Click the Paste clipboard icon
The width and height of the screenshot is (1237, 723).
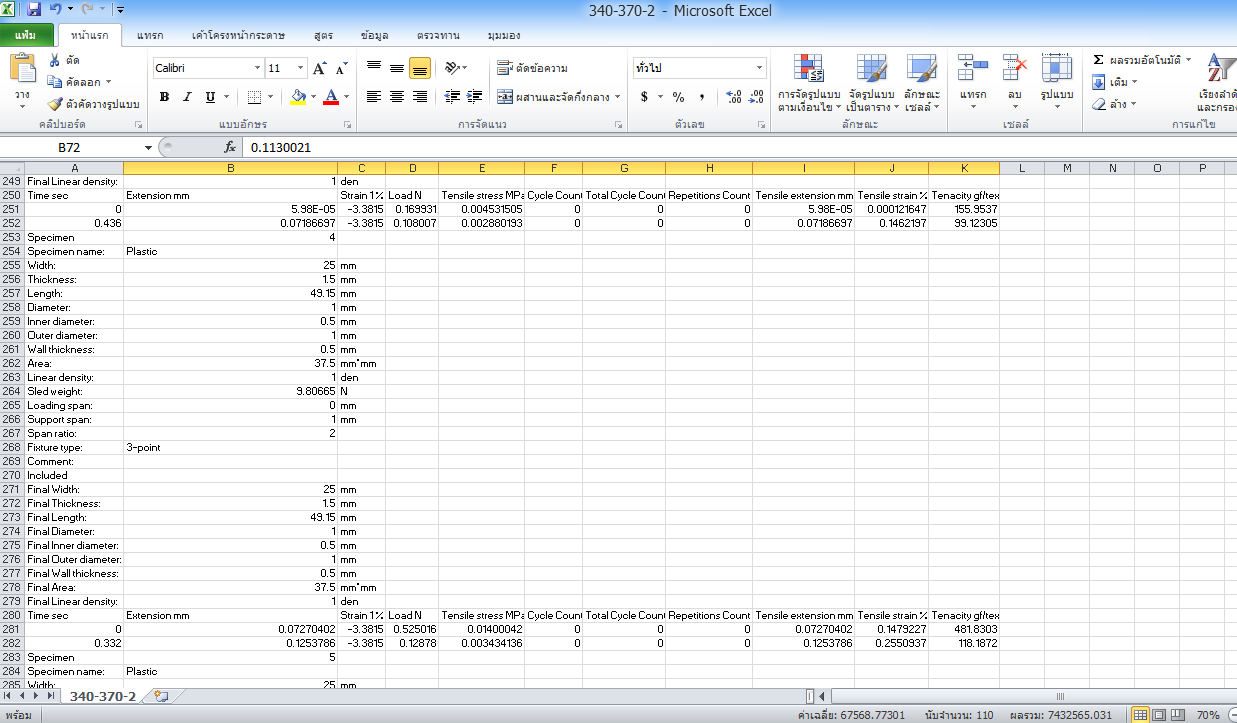pyautogui.click(x=22, y=68)
